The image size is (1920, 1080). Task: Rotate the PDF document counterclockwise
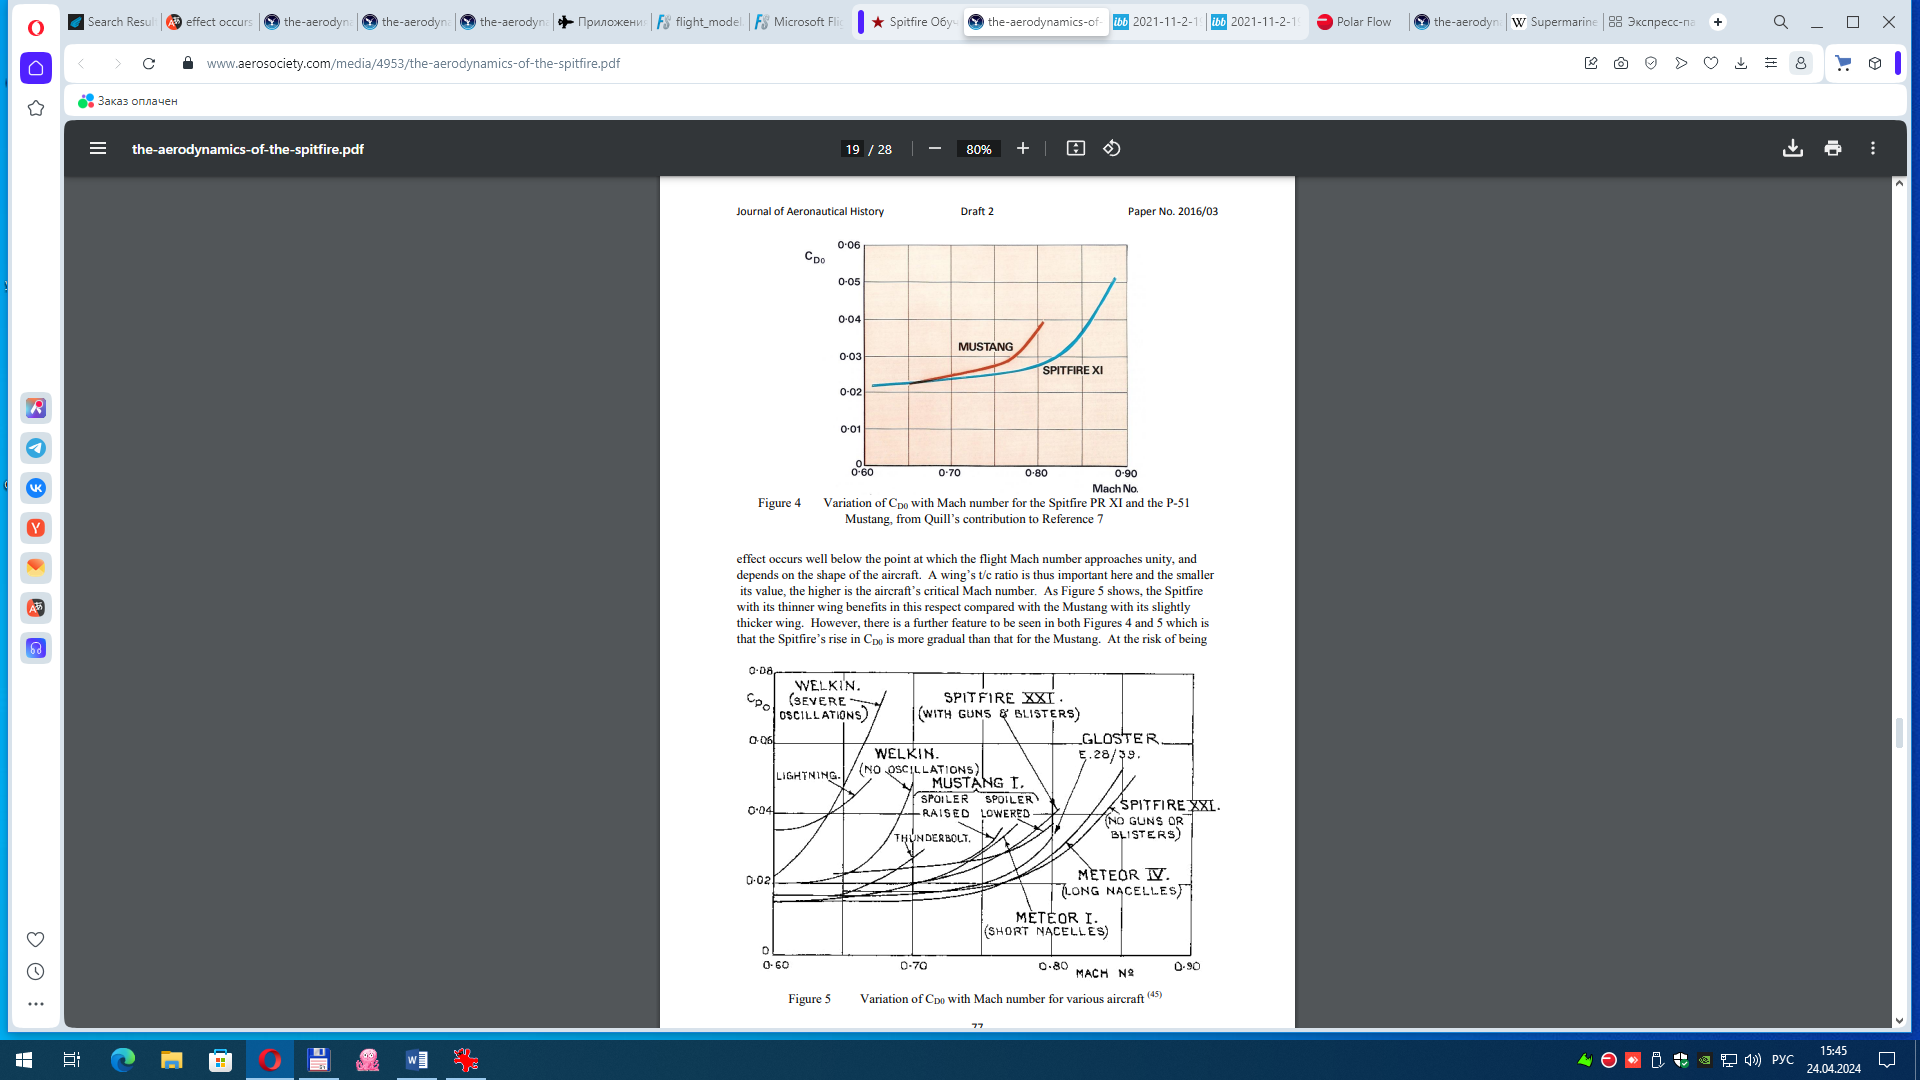pyautogui.click(x=1112, y=148)
